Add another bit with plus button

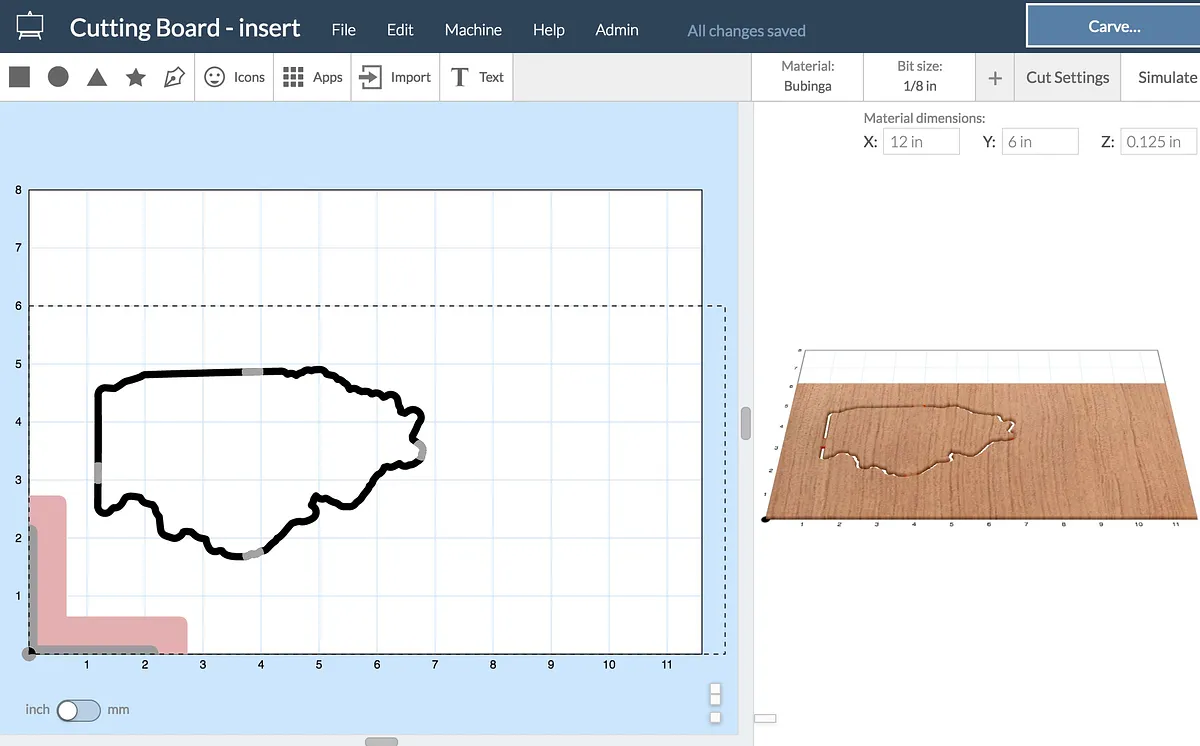[x=995, y=78]
